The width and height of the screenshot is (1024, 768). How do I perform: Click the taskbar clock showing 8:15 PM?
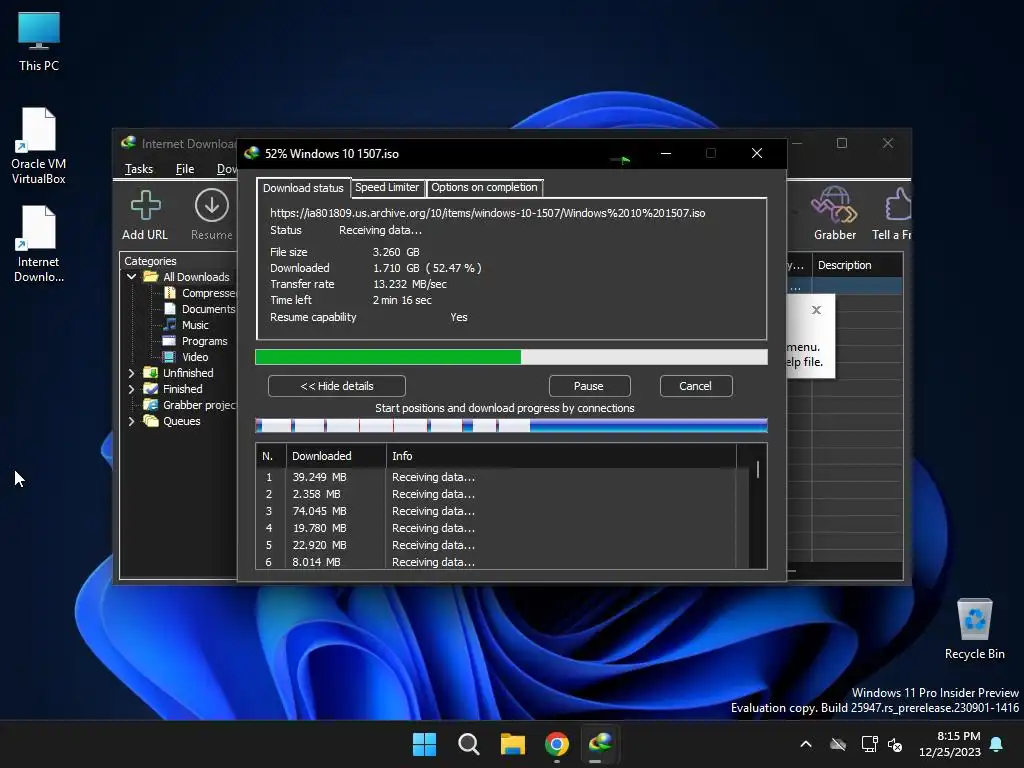tap(950, 744)
